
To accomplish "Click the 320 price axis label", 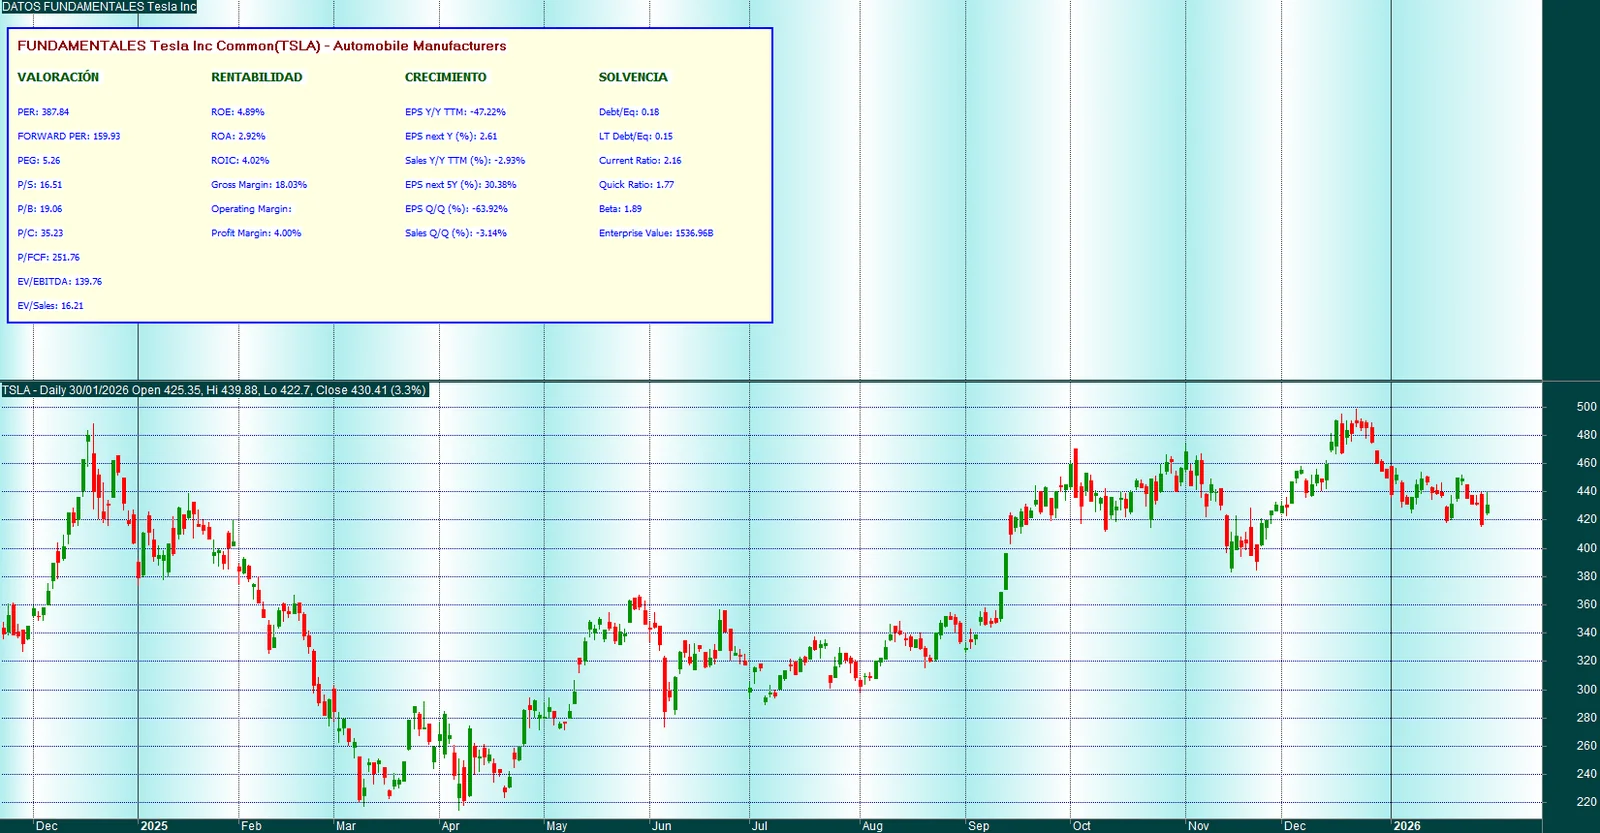I will point(1586,660).
